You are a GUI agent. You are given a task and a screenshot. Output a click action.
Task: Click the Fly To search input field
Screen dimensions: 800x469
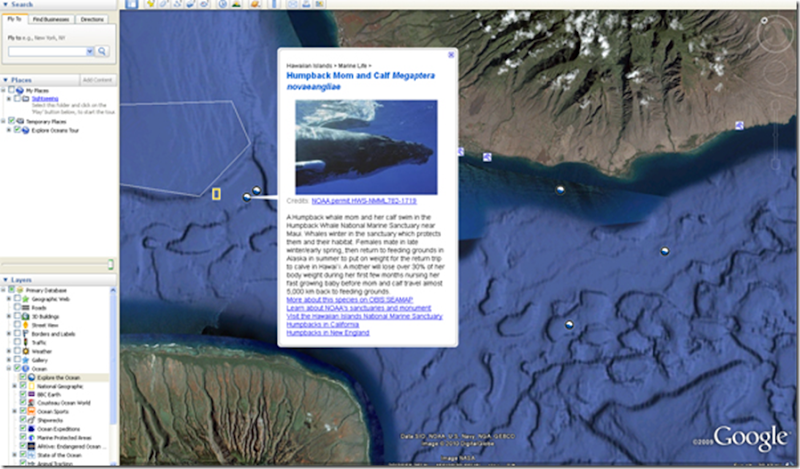(x=47, y=52)
